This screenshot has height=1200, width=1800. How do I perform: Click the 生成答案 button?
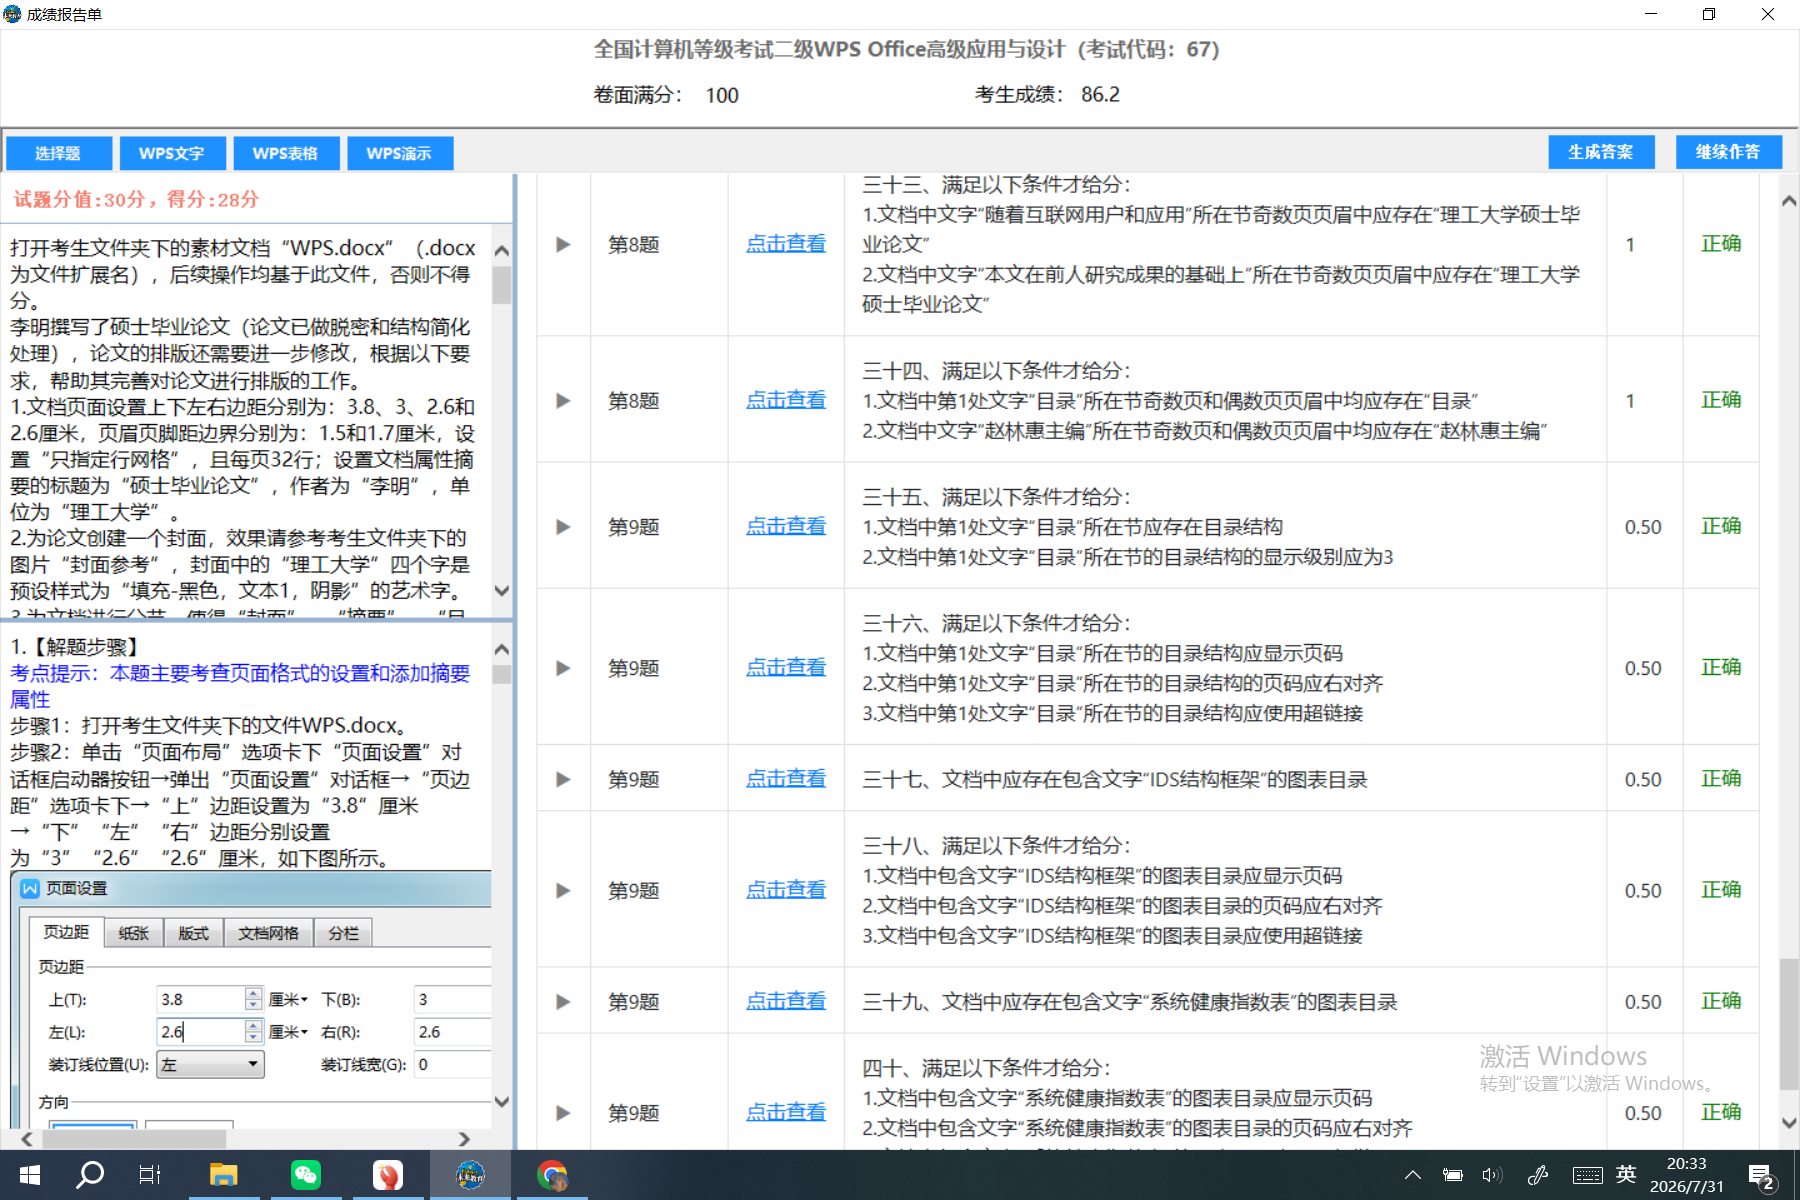[1601, 152]
